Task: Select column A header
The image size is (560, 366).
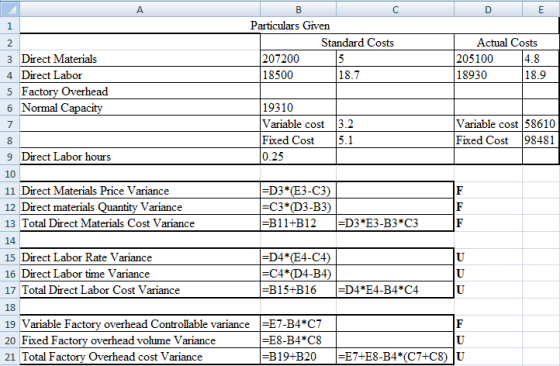Action: click(140, 9)
